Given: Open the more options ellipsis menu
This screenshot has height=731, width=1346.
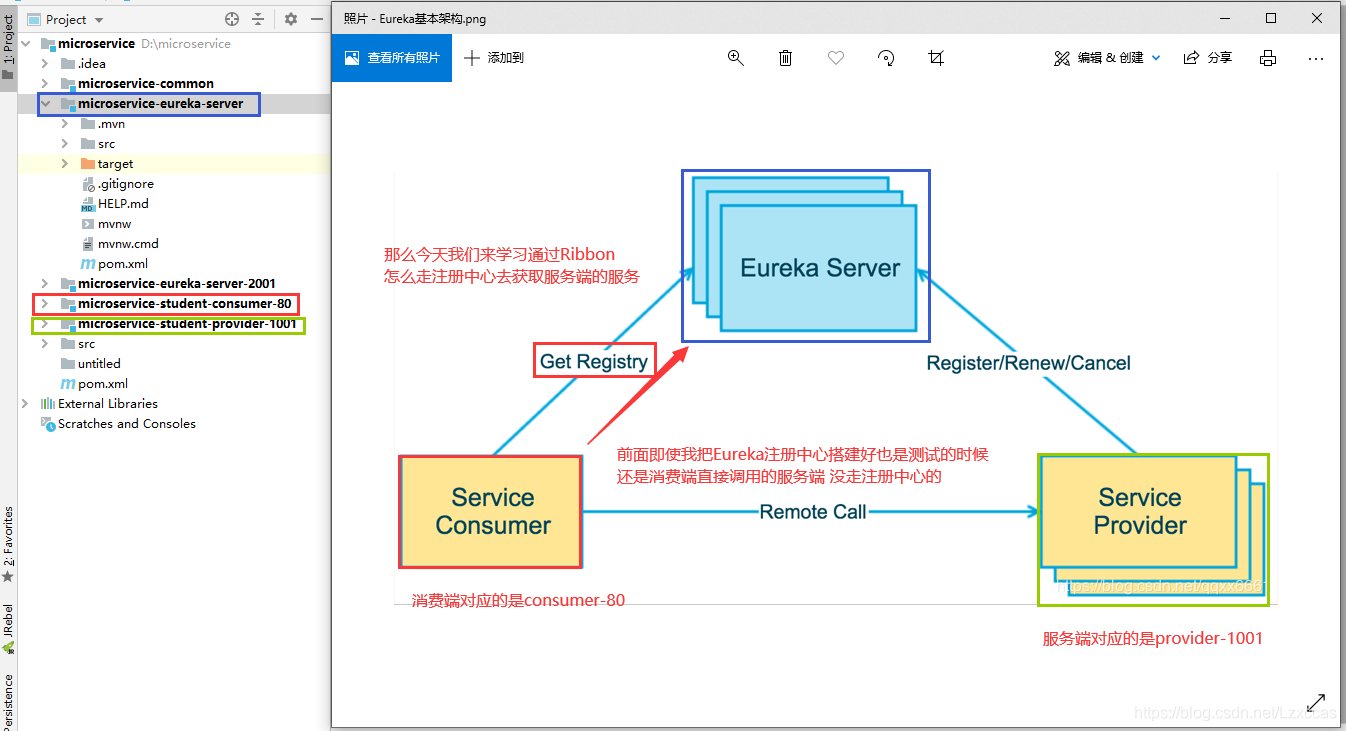Looking at the screenshot, I should (1316, 58).
